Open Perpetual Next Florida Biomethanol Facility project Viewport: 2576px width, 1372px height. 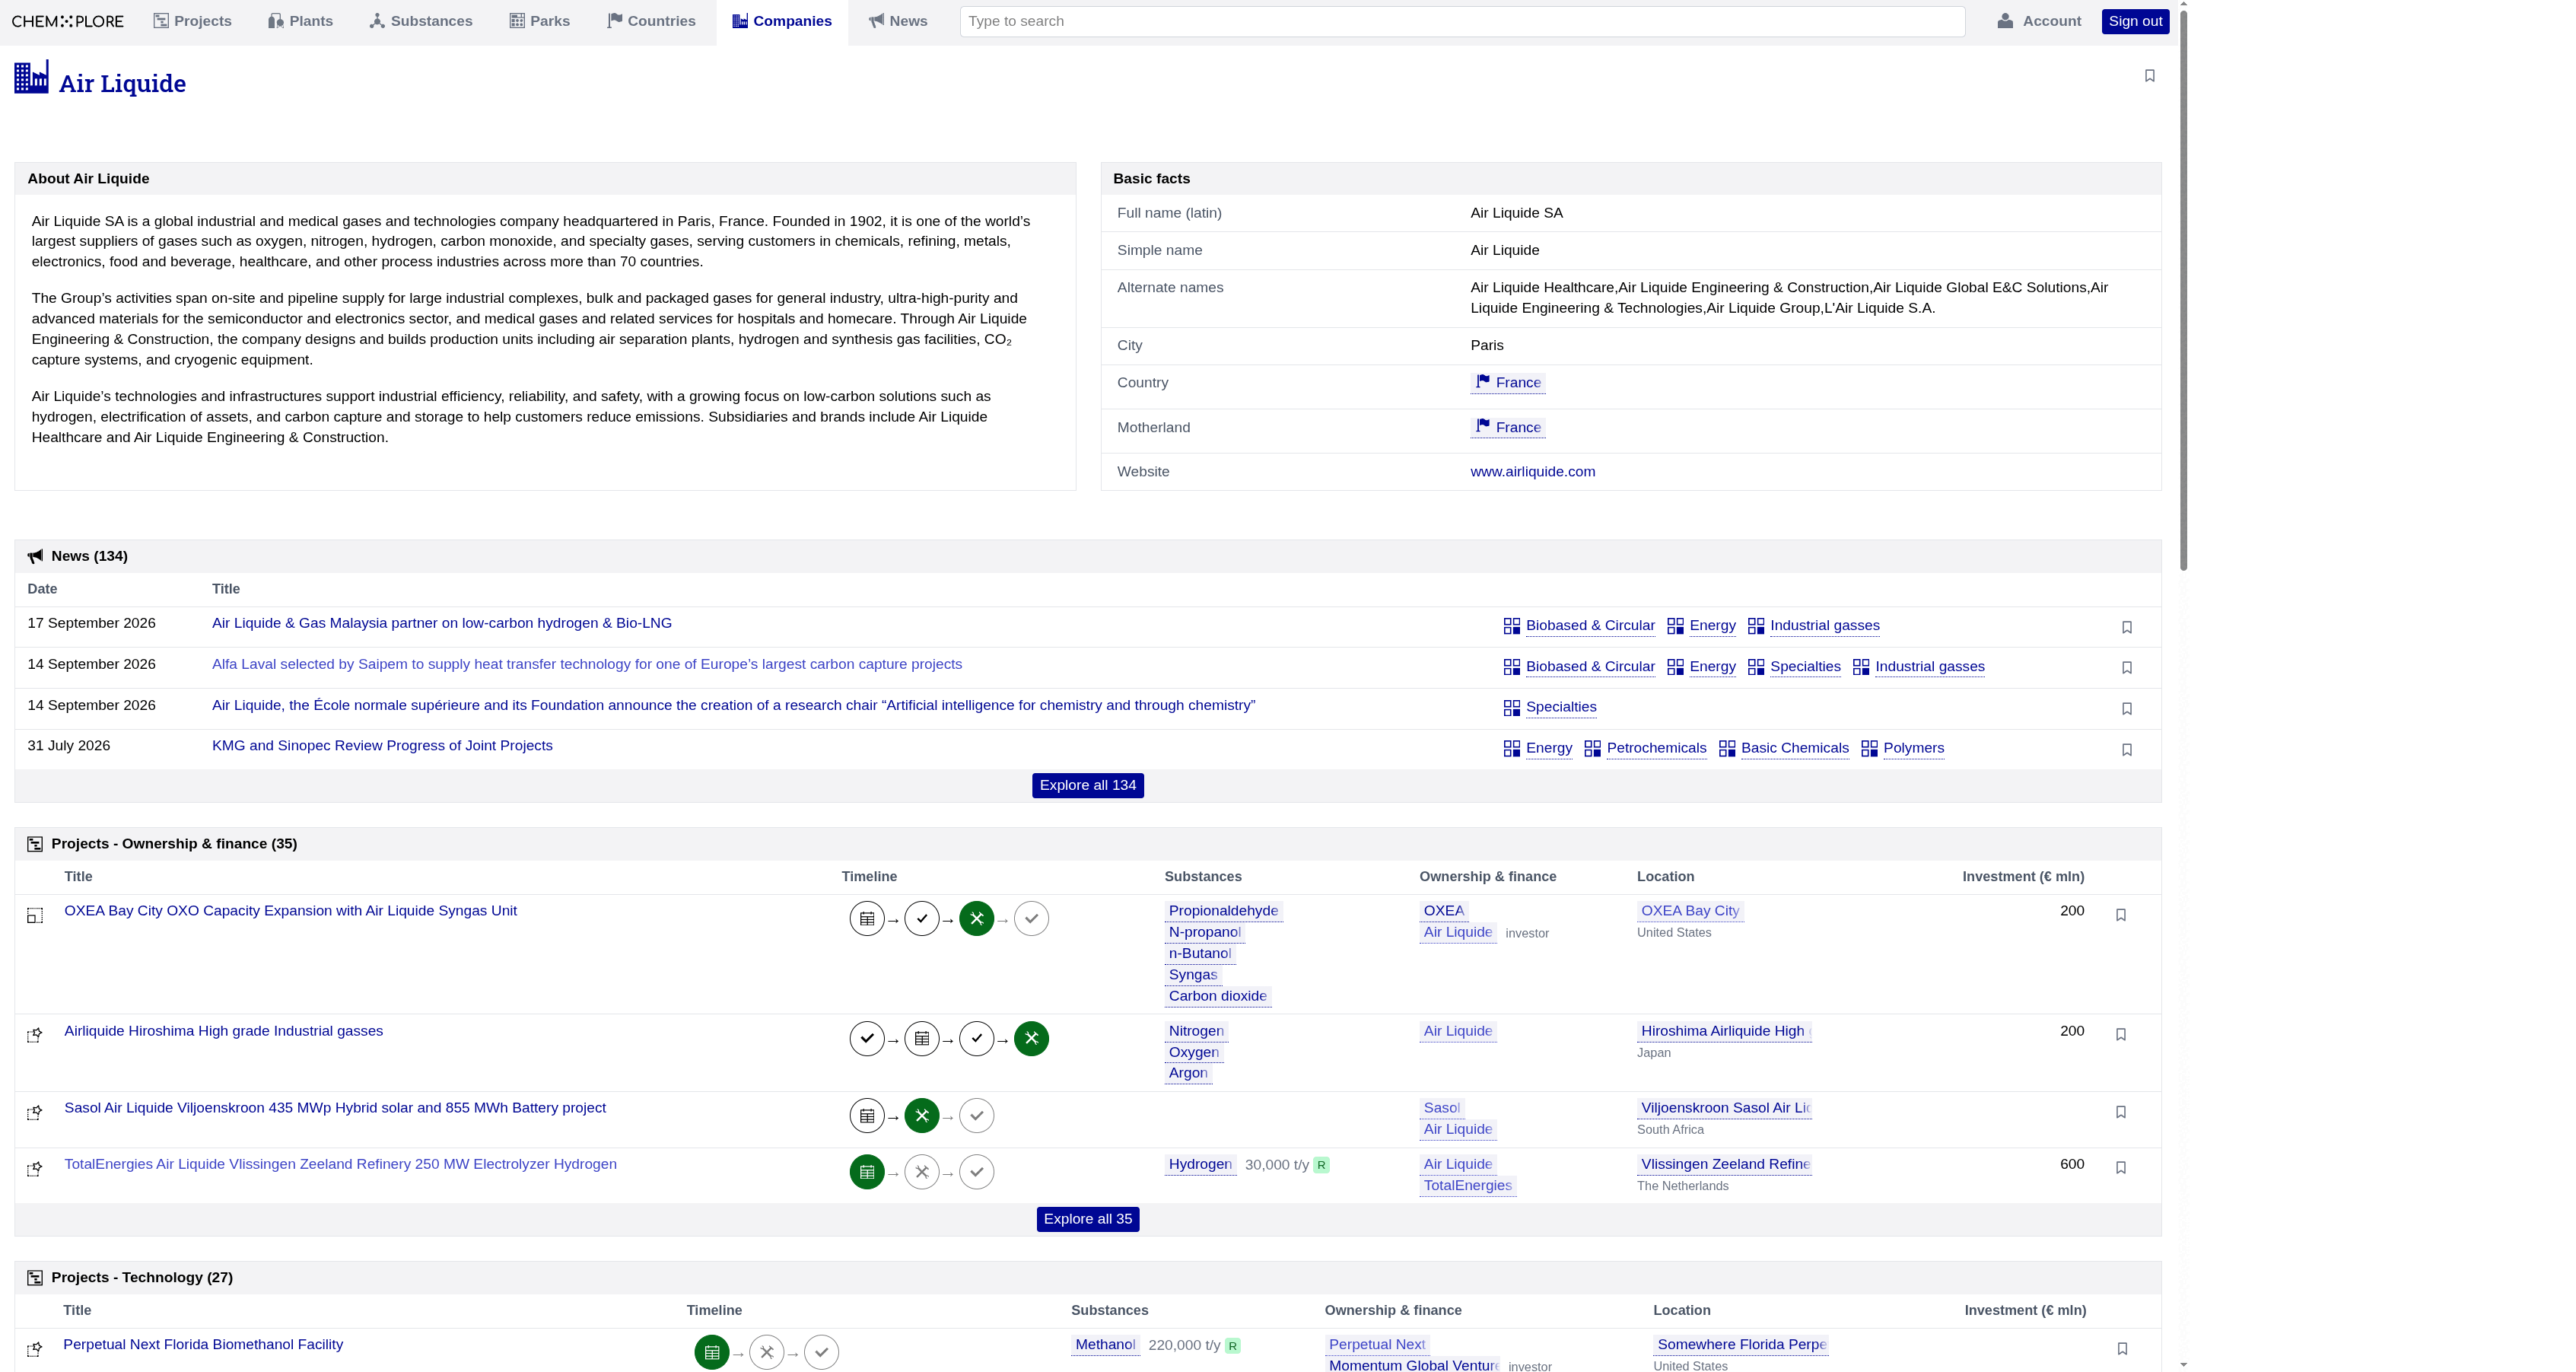203,1345
